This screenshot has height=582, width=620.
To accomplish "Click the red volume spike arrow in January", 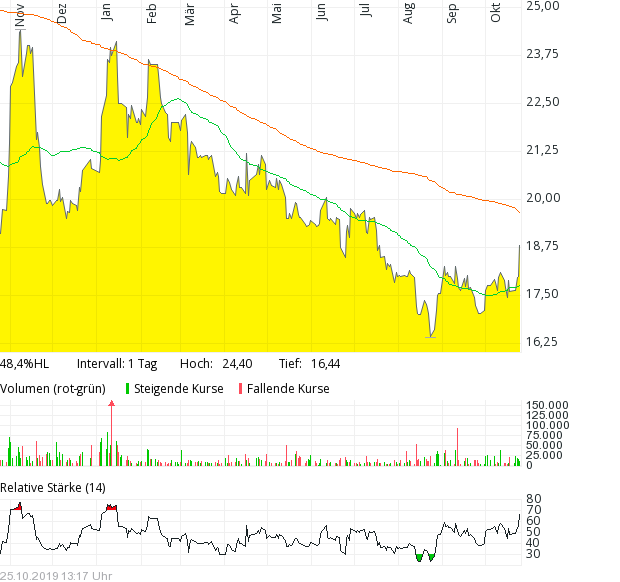I will (x=112, y=404).
